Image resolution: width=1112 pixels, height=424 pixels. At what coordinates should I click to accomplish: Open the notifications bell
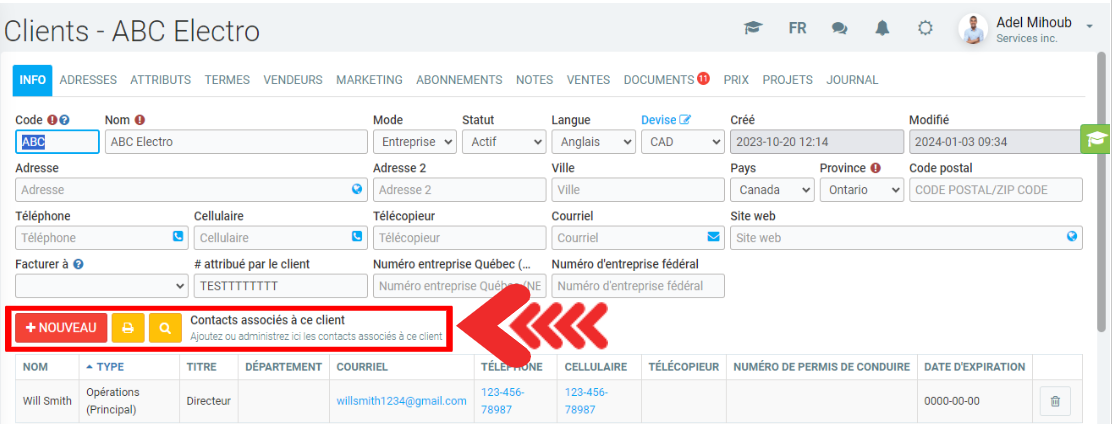pyautogui.click(x=882, y=28)
